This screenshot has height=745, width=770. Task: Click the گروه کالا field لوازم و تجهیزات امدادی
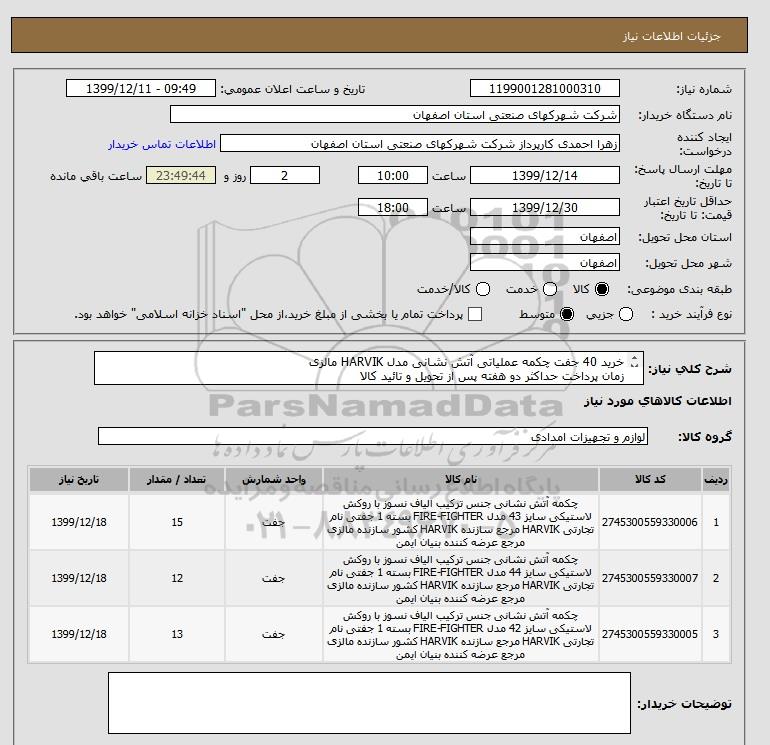tap(373, 436)
